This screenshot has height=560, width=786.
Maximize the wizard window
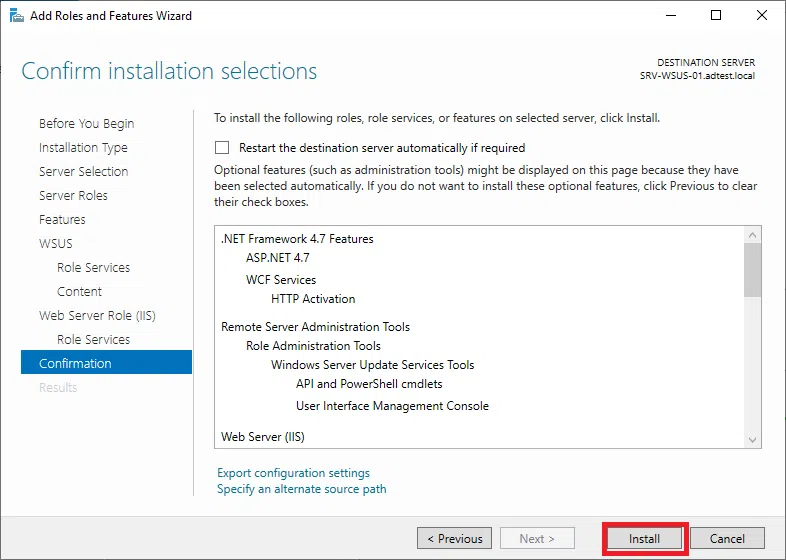pos(716,16)
